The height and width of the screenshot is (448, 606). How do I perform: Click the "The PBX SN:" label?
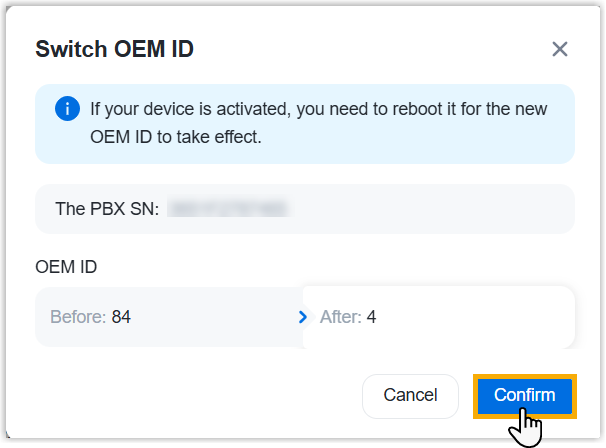click(107, 209)
